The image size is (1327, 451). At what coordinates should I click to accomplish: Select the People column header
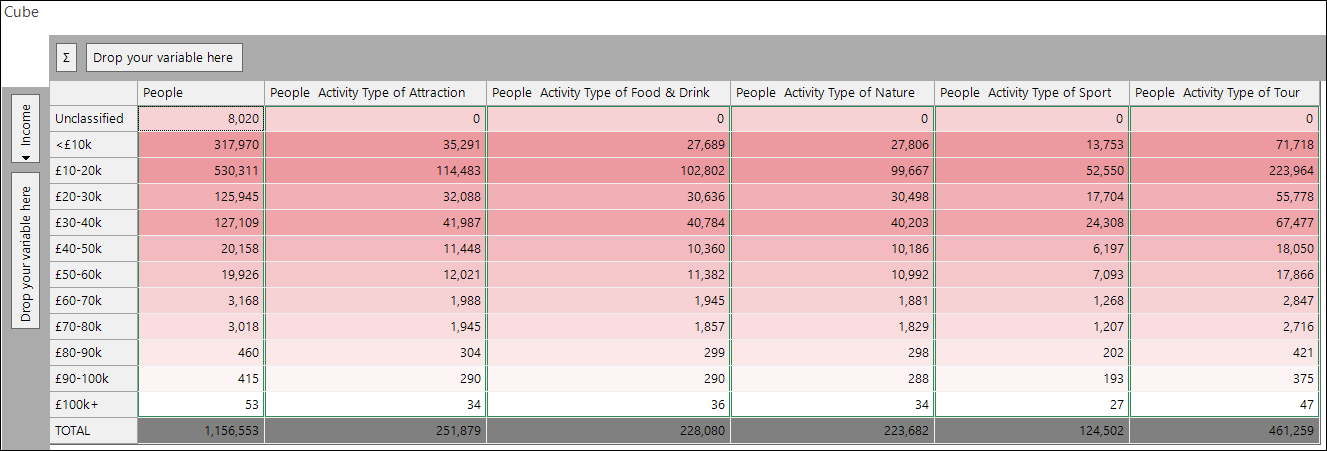(201, 92)
